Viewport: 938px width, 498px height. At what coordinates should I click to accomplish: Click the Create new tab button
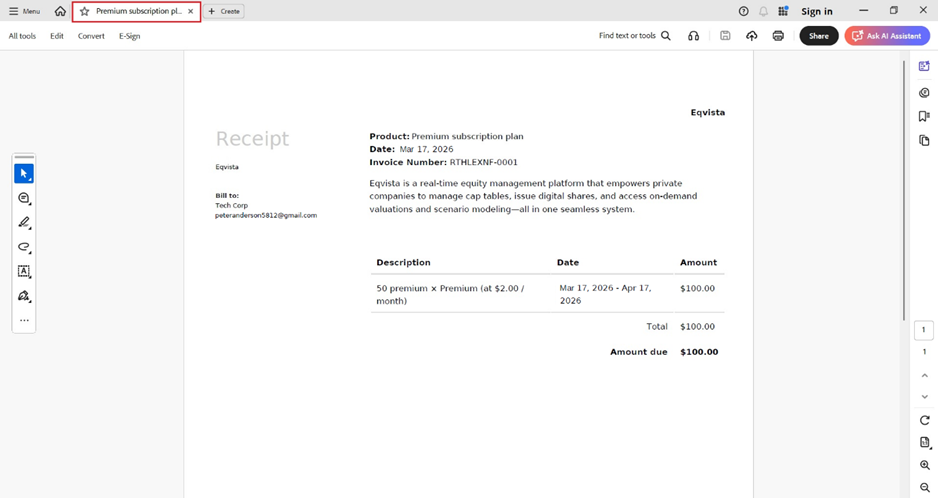click(x=224, y=11)
